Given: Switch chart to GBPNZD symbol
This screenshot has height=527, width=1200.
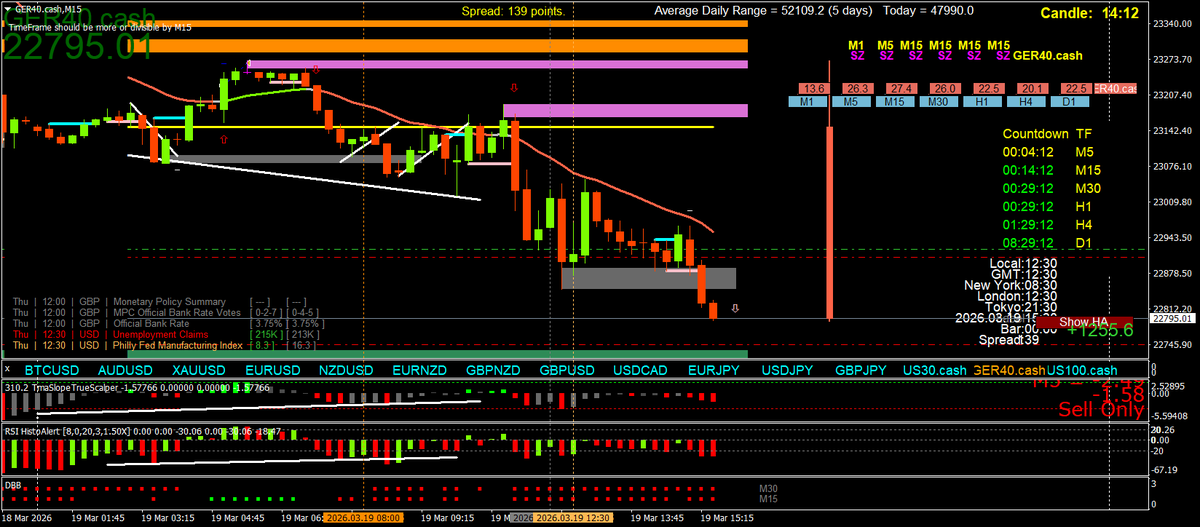Looking at the screenshot, I should point(493,370).
